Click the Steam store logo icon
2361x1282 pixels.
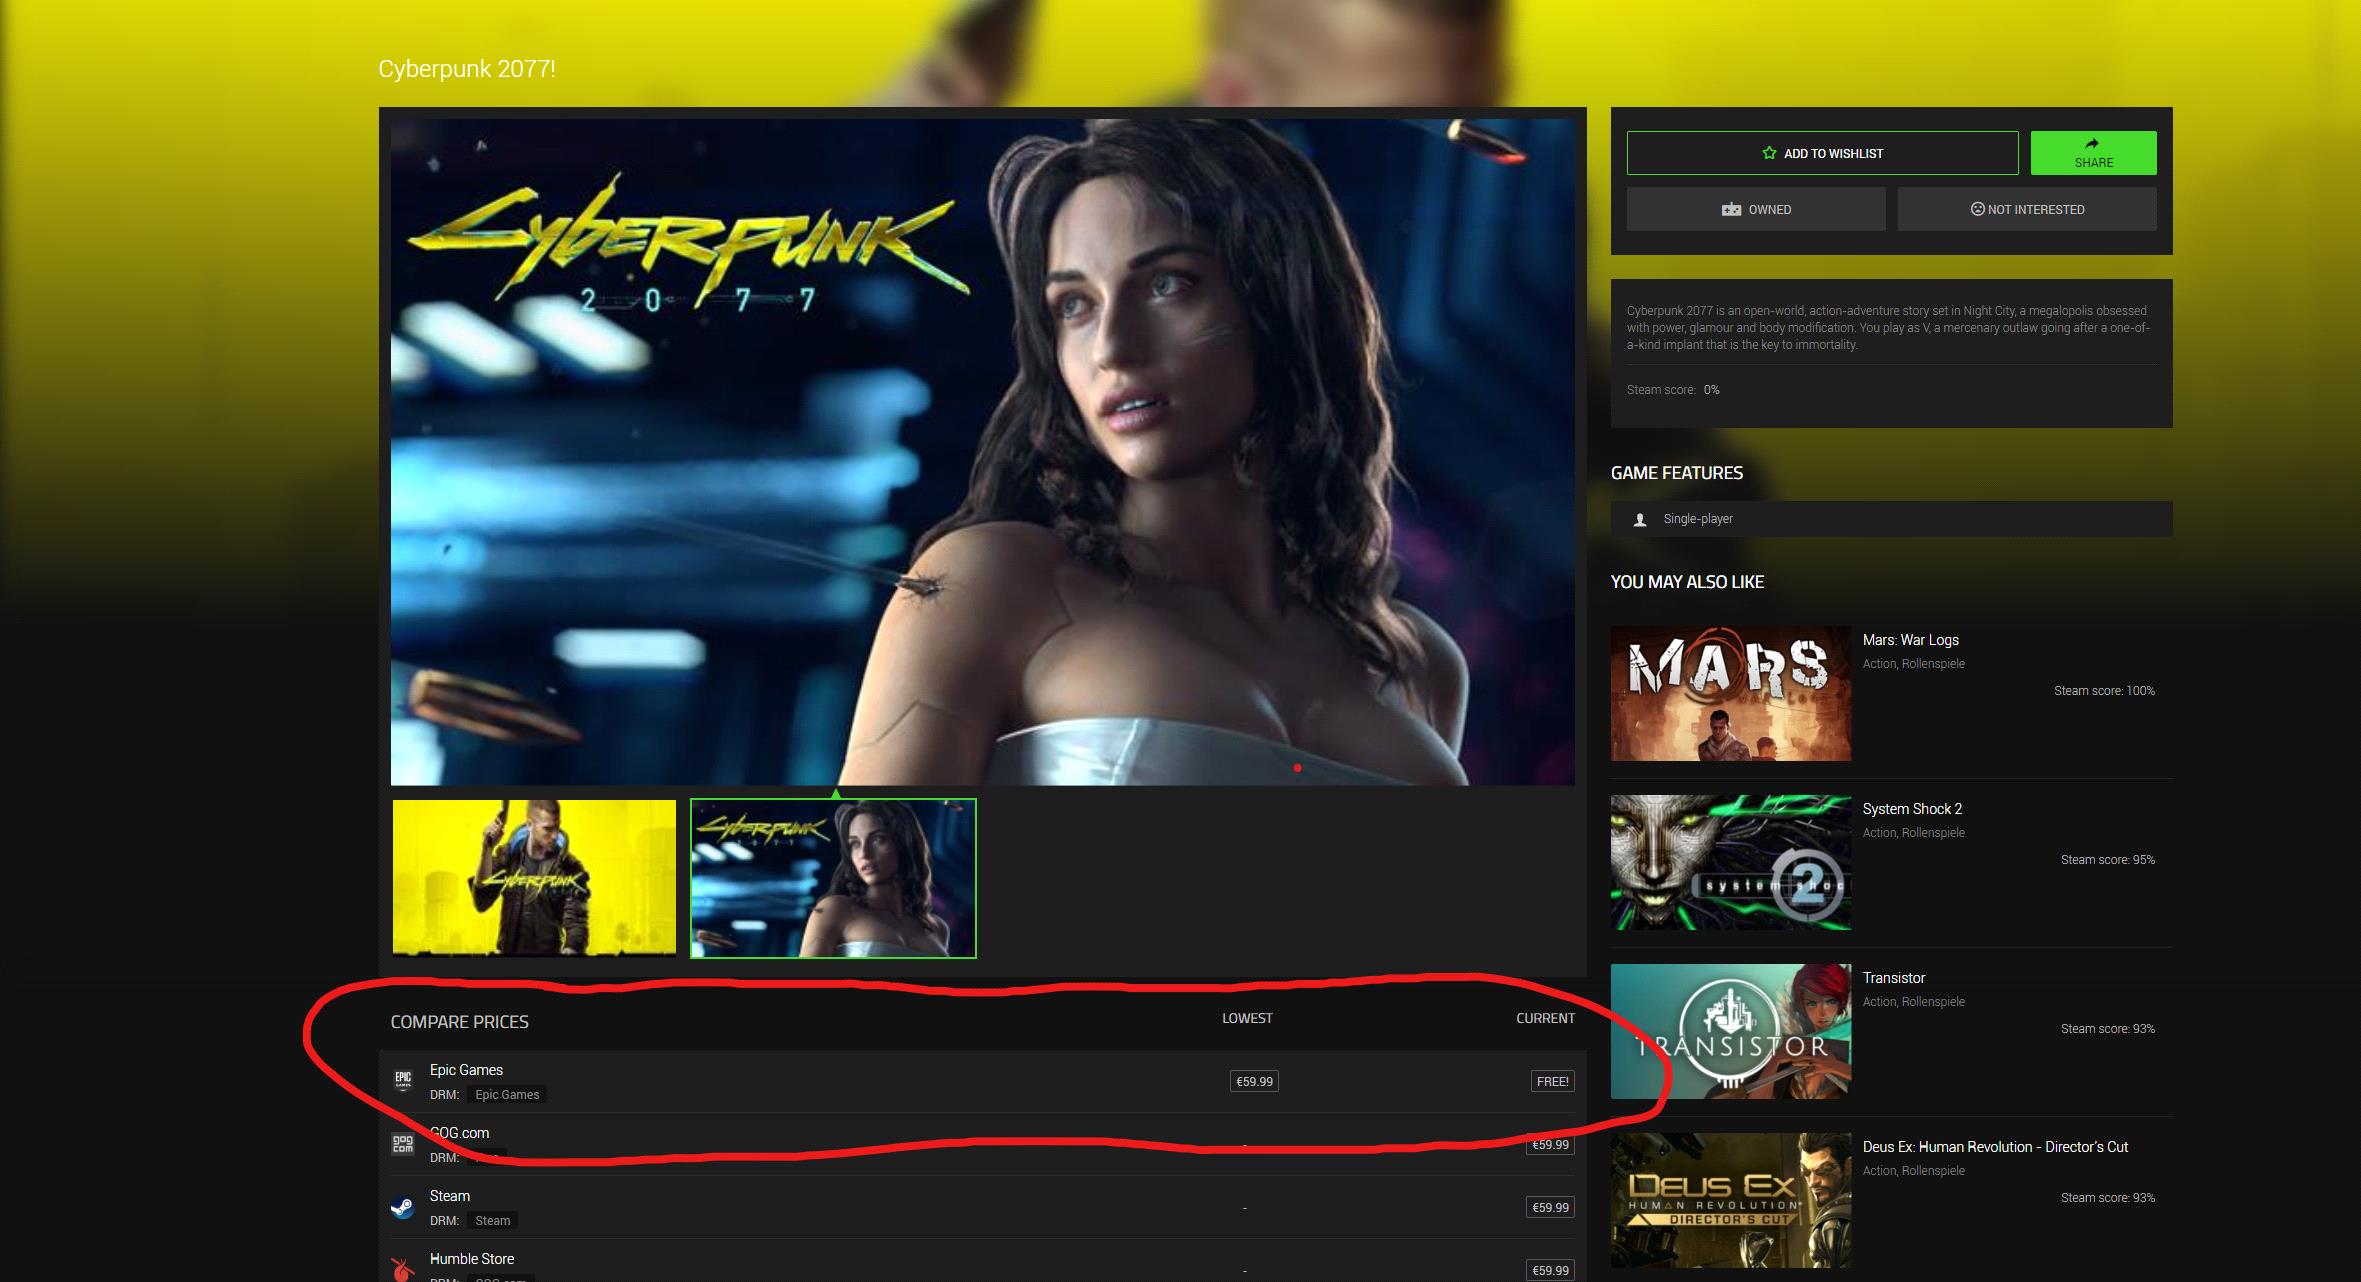[x=402, y=1207]
